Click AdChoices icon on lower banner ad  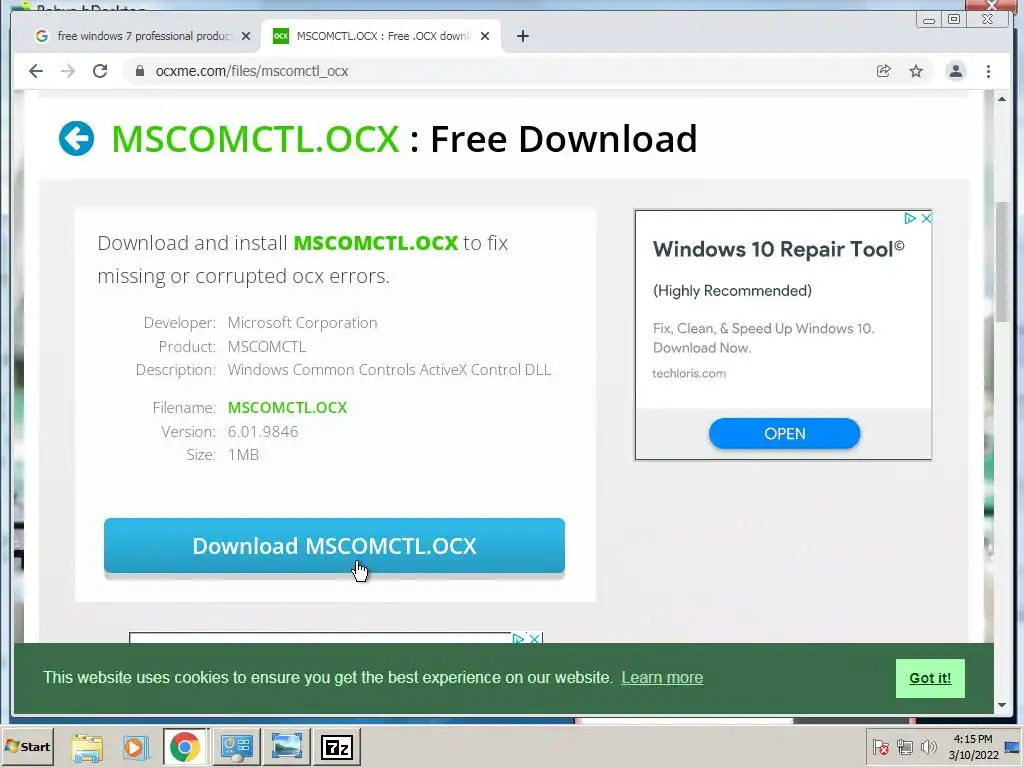518,638
